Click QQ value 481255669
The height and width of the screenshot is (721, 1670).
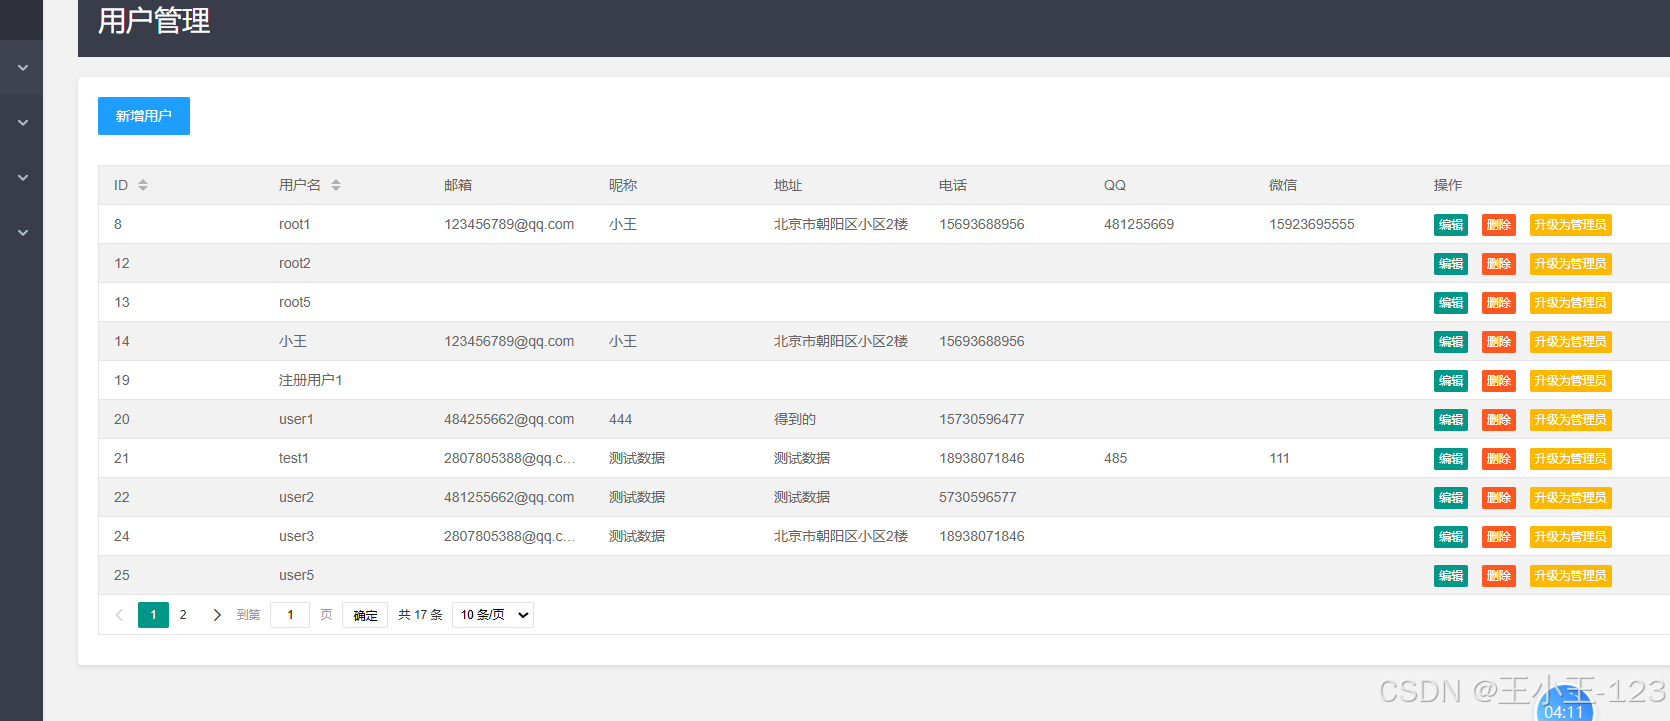coord(1139,224)
